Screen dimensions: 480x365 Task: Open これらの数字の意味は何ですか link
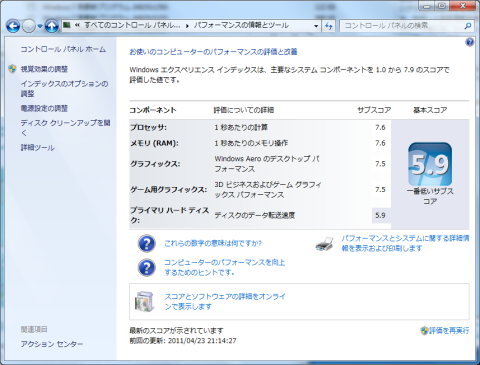point(213,243)
